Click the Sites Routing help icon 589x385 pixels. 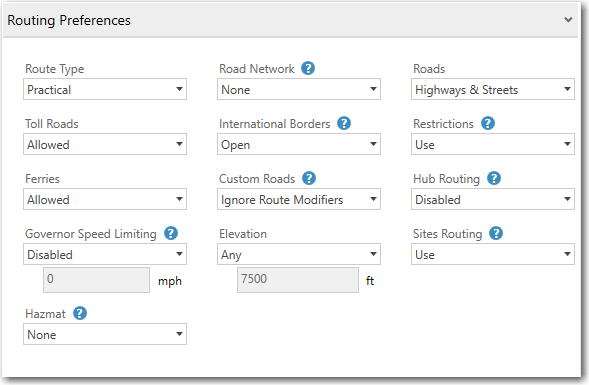click(x=496, y=233)
